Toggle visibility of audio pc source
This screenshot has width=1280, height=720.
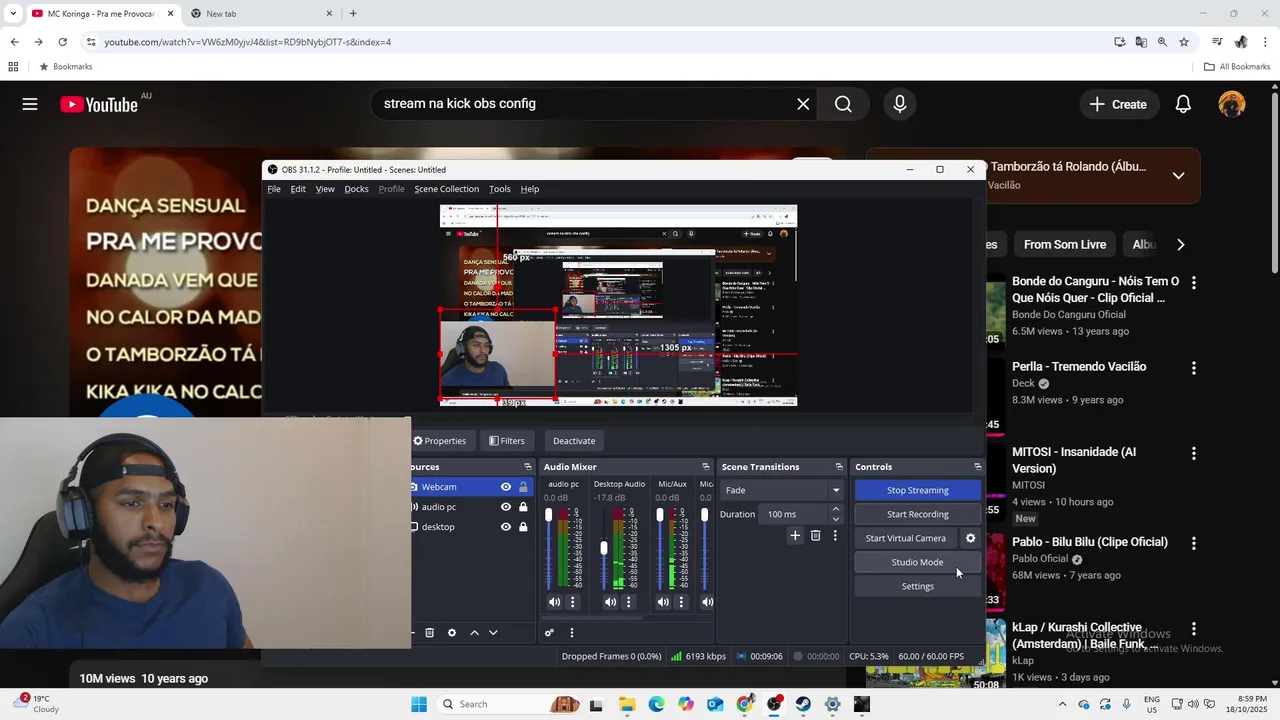[x=506, y=507]
